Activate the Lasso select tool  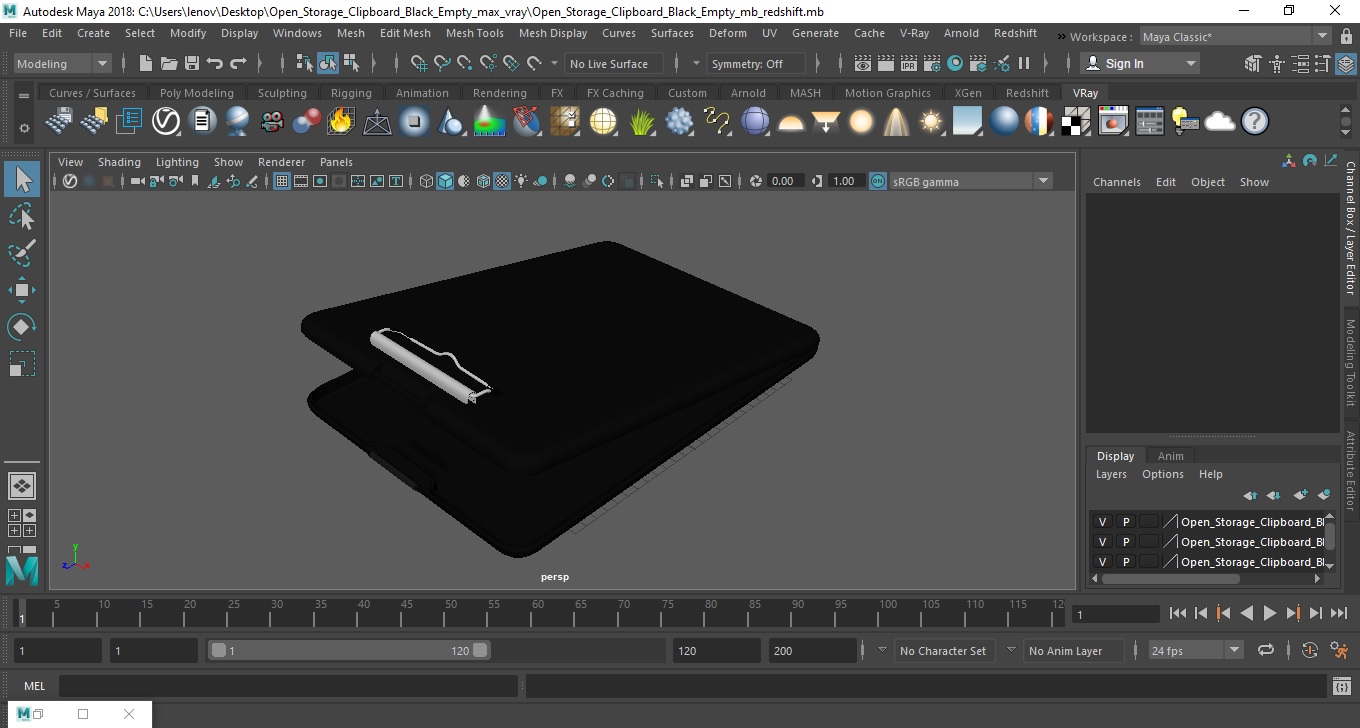click(22, 216)
